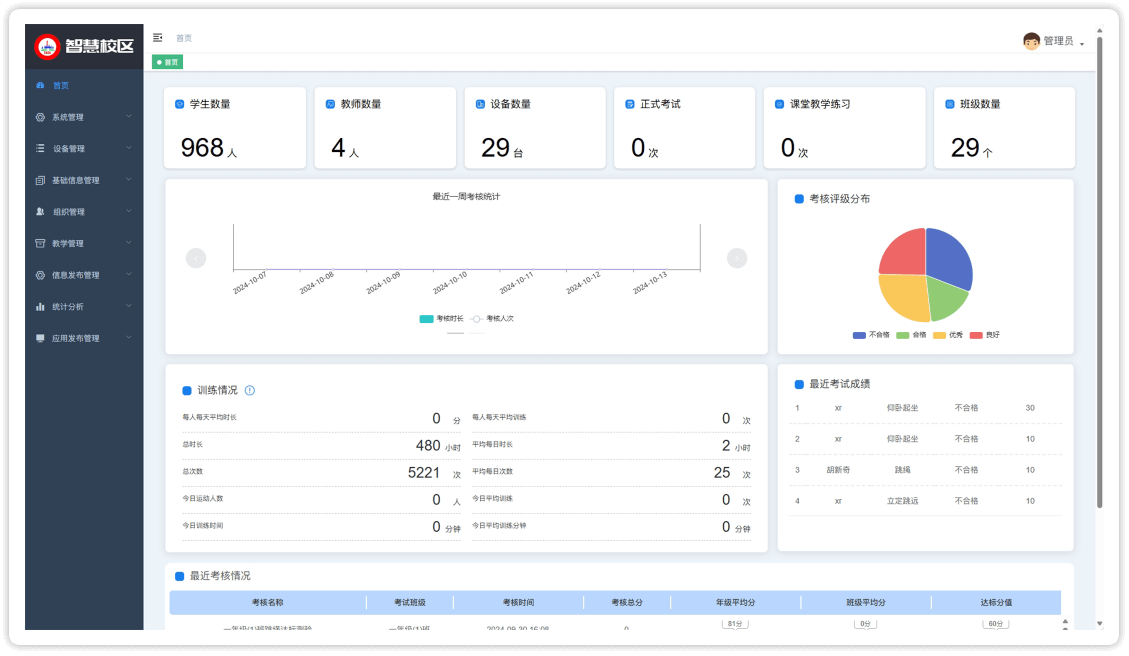Image resolution: width=1129 pixels, height=656 pixels.
Task: Click the administrator avatar icon
Action: tap(1031, 41)
